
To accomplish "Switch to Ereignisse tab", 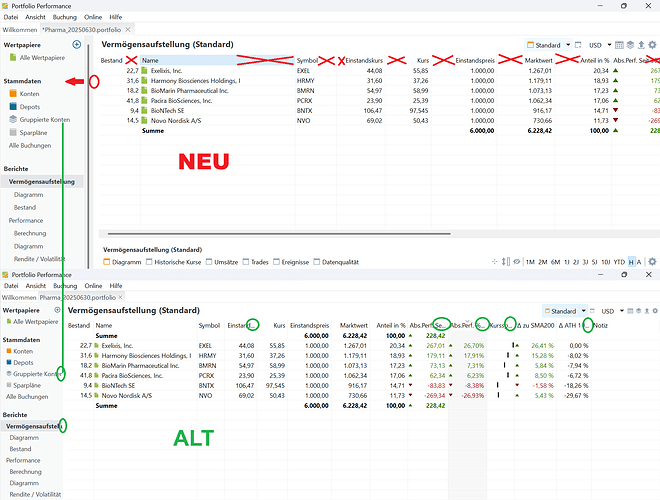I will click(291, 262).
